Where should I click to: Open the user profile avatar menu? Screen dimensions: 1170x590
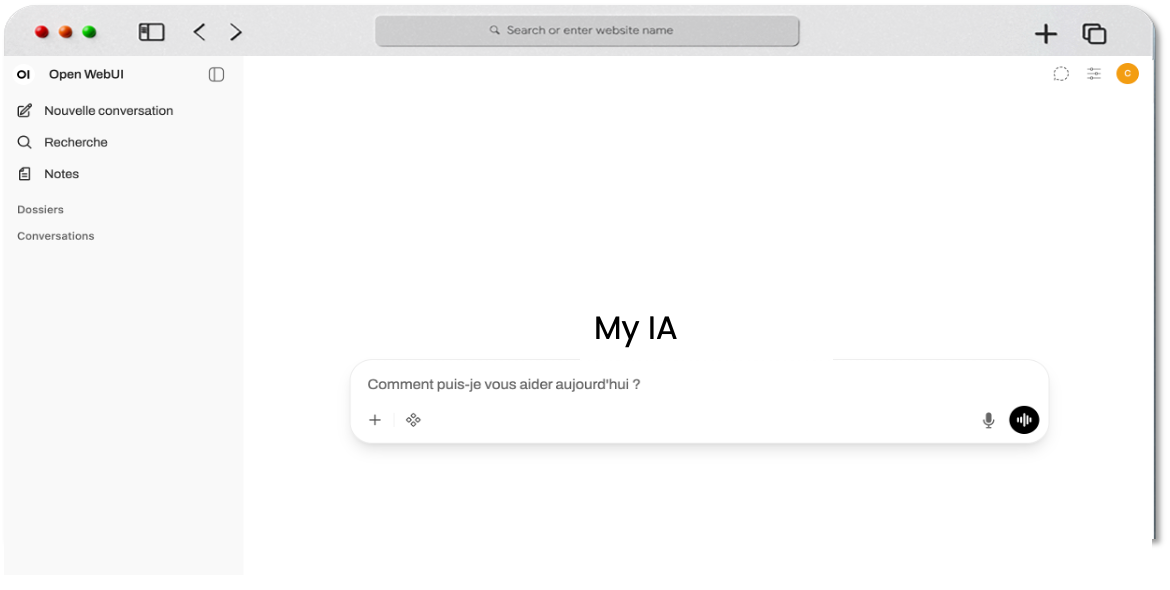tap(1127, 73)
